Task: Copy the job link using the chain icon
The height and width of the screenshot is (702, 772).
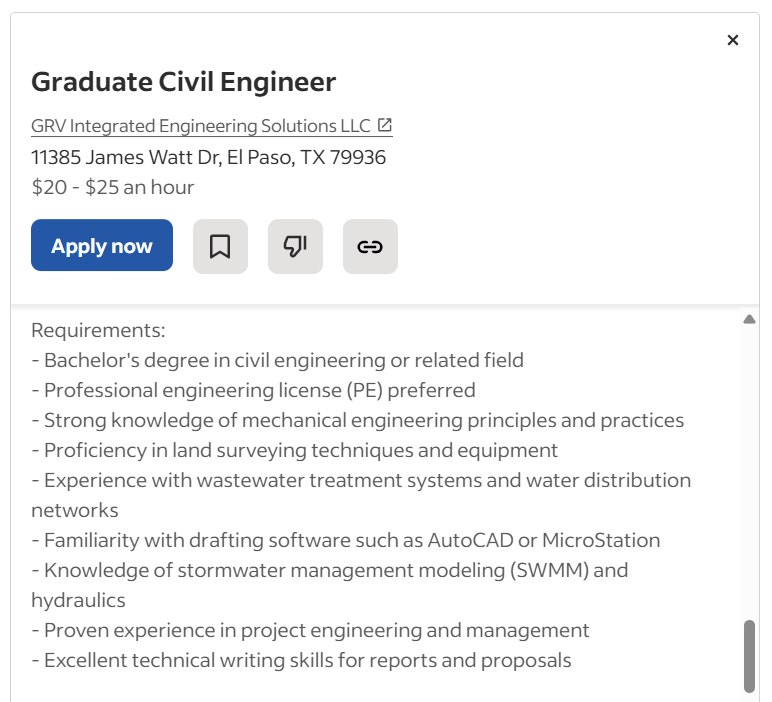Action: pyautogui.click(x=370, y=246)
